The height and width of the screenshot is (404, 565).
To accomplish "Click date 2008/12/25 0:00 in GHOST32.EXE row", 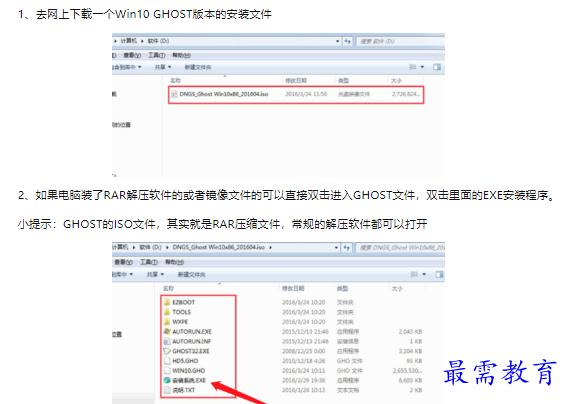I will 303,351.
